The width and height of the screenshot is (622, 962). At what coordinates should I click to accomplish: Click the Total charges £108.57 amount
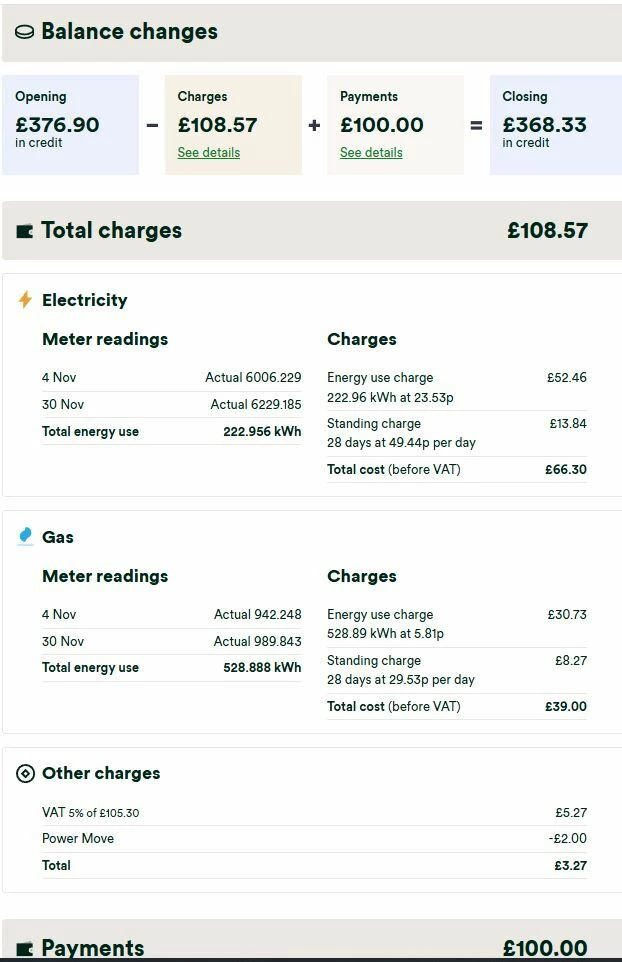pyautogui.click(x=547, y=230)
